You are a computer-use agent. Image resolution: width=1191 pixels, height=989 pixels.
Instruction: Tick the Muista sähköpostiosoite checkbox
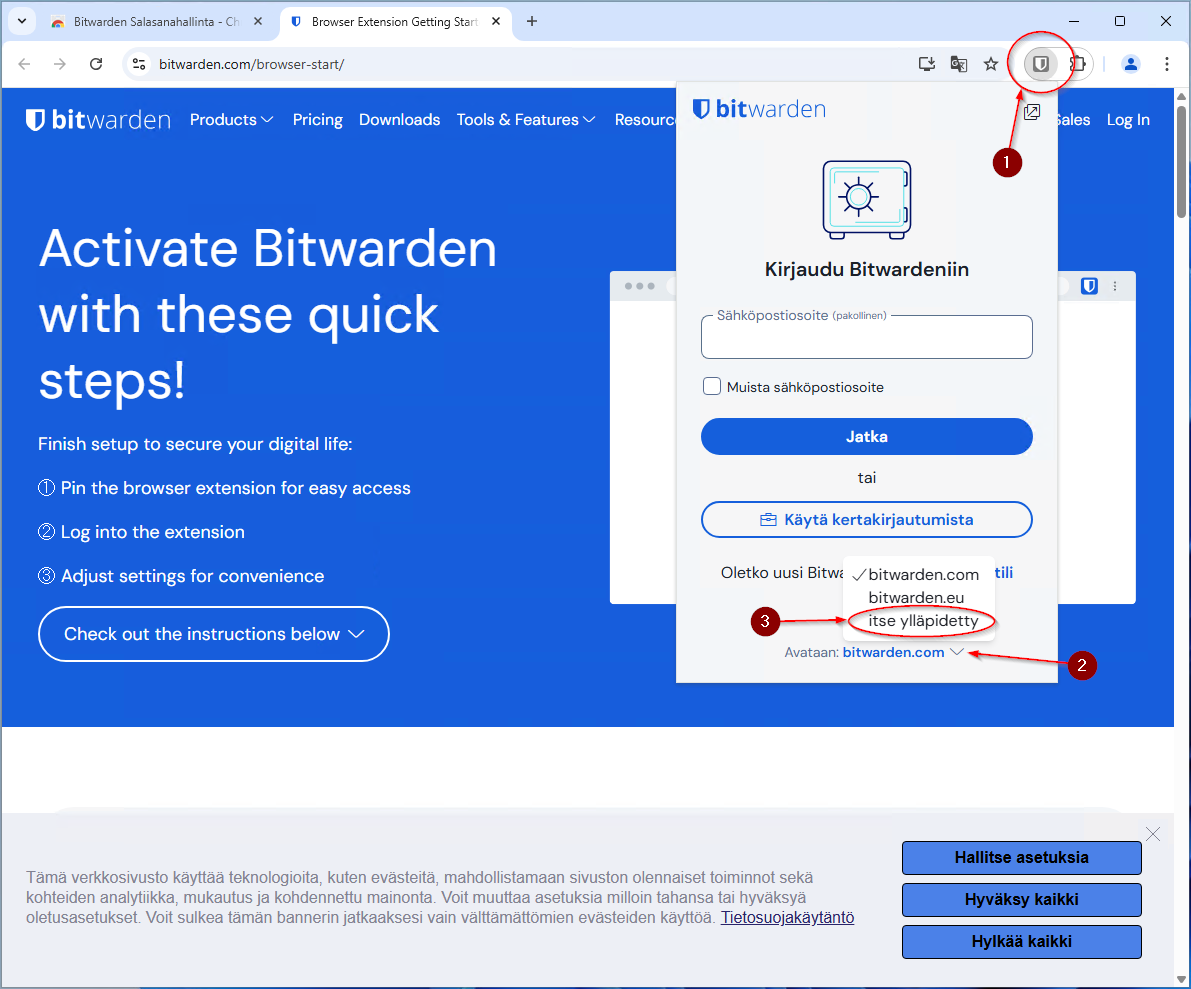click(712, 387)
